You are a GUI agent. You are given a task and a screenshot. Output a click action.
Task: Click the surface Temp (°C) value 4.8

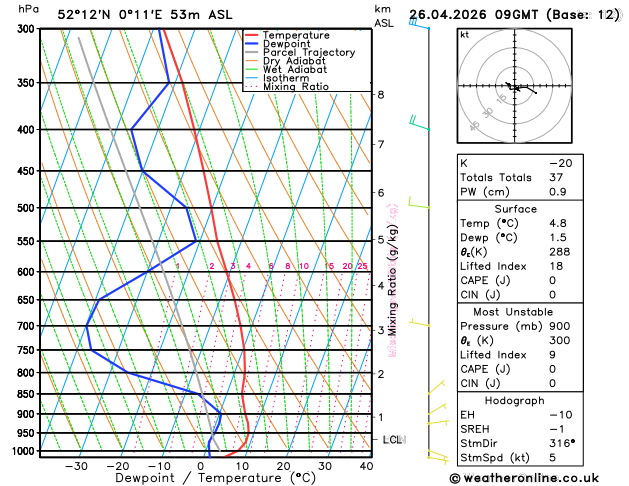[558, 223]
